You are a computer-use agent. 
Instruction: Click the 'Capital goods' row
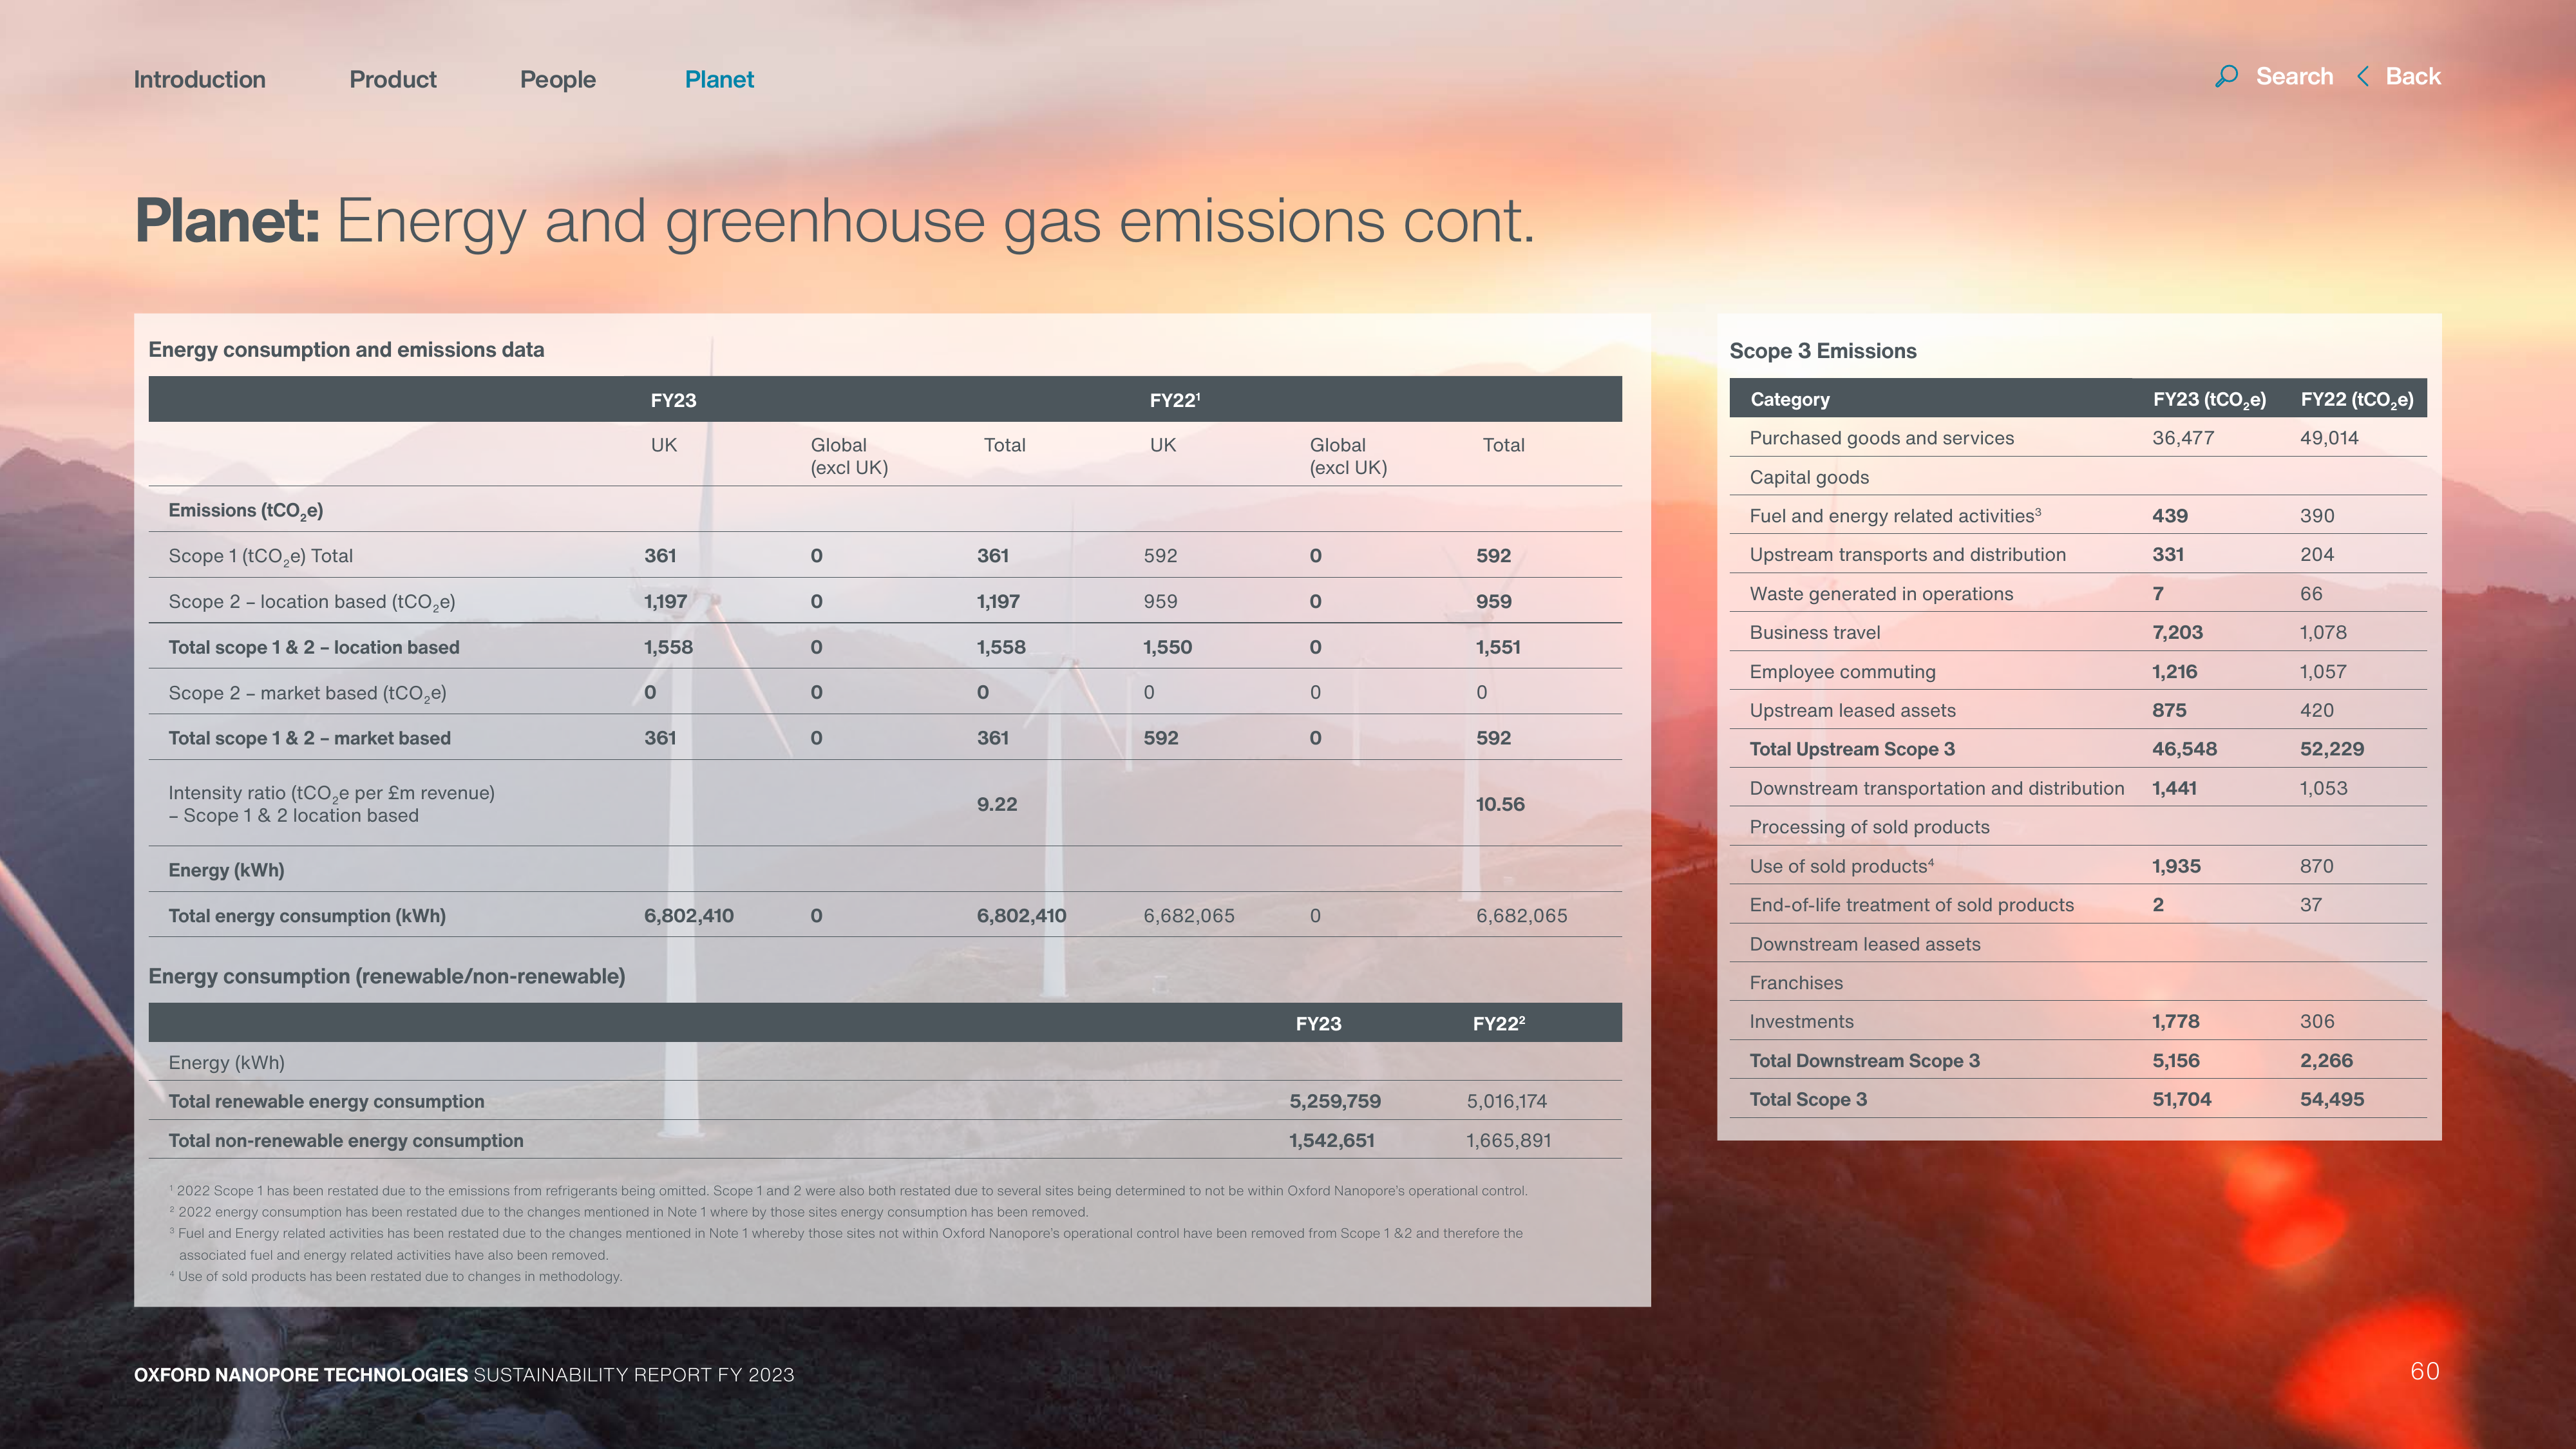point(2078,477)
